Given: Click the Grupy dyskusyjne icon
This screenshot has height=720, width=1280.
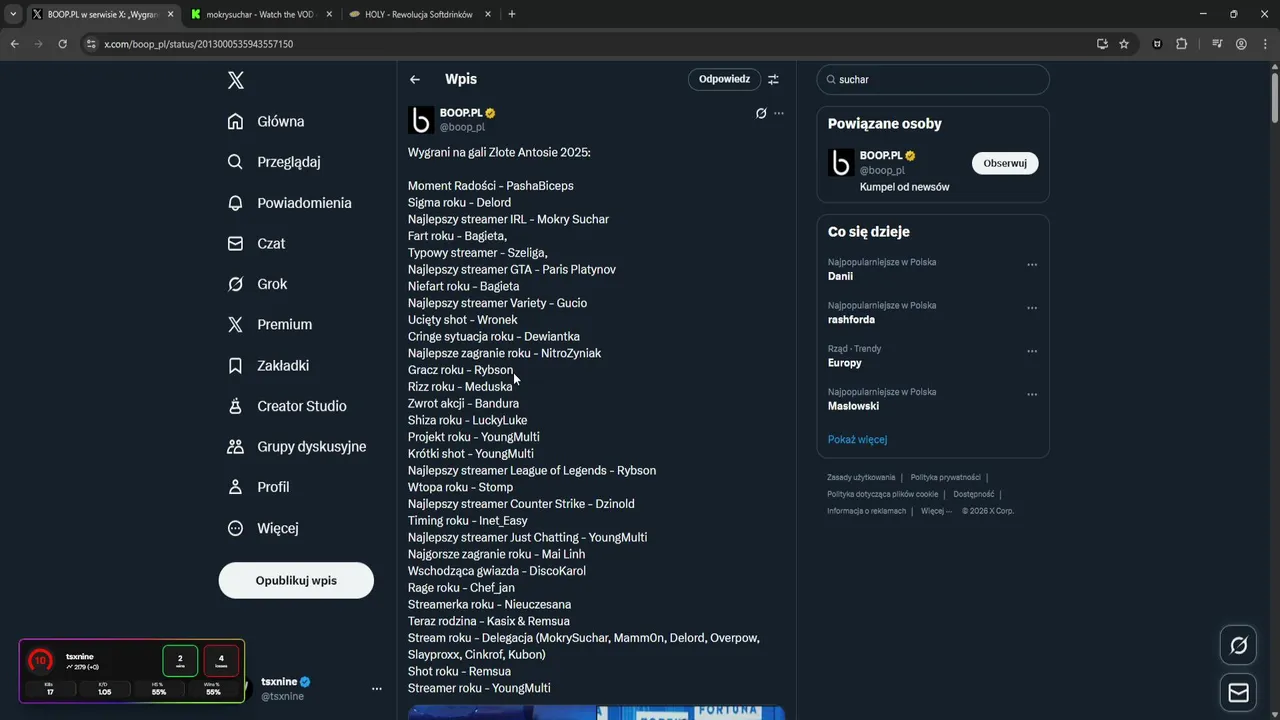Looking at the screenshot, I should pyautogui.click(x=235, y=446).
